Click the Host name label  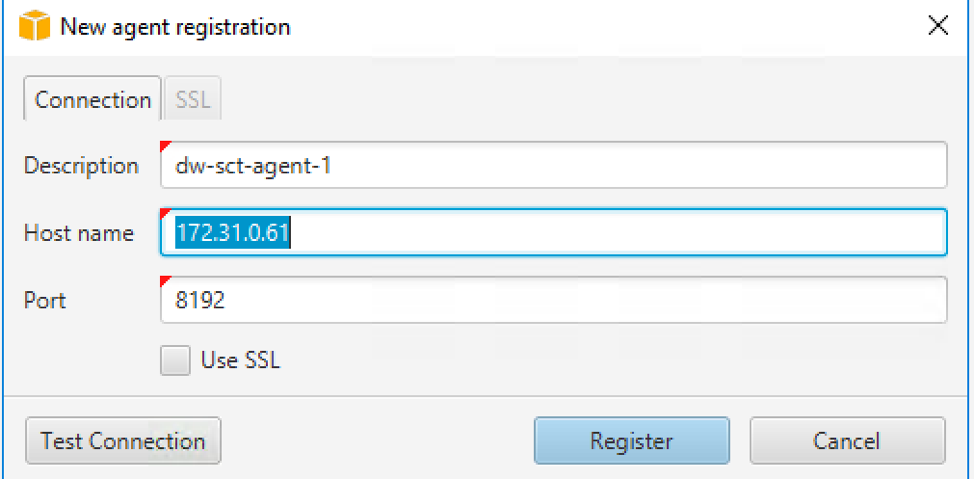click(x=79, y=233)
